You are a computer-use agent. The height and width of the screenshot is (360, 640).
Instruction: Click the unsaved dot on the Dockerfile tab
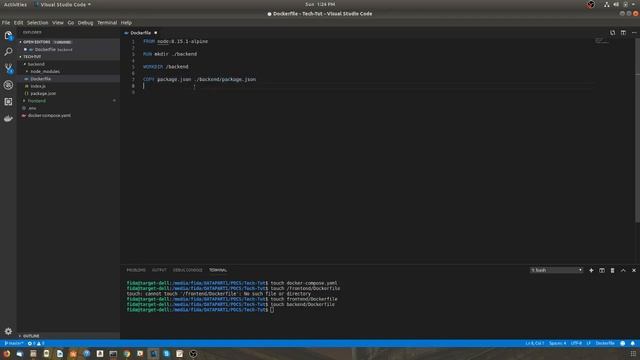point(156,33)
